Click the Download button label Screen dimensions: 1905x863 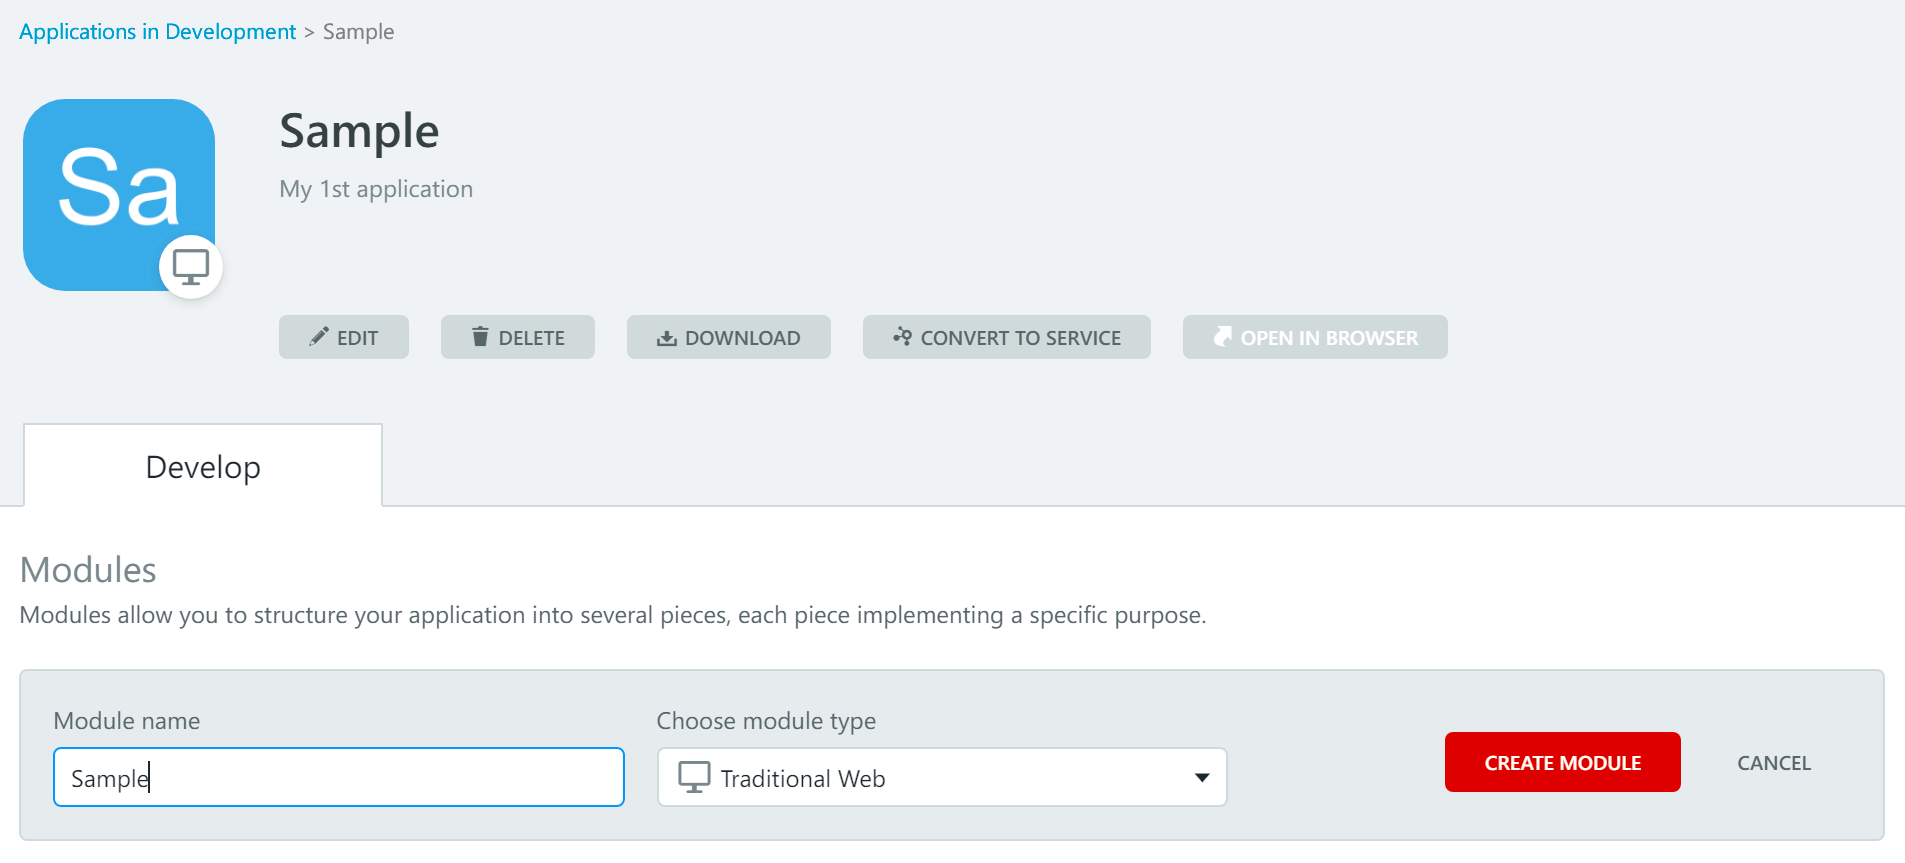(x=742, y=338)
